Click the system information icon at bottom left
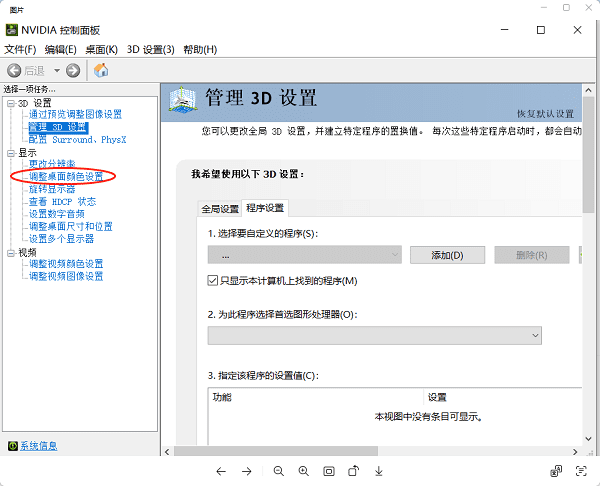 (x=13, y=446)
